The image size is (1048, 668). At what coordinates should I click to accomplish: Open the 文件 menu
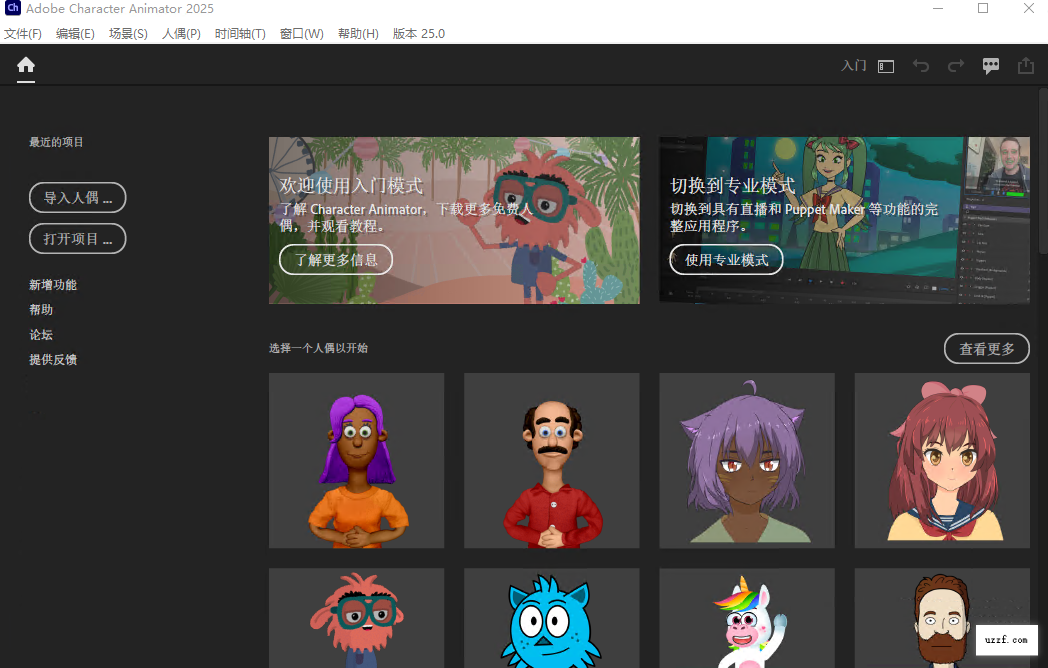pyautogui.click(x=23, y=33)
